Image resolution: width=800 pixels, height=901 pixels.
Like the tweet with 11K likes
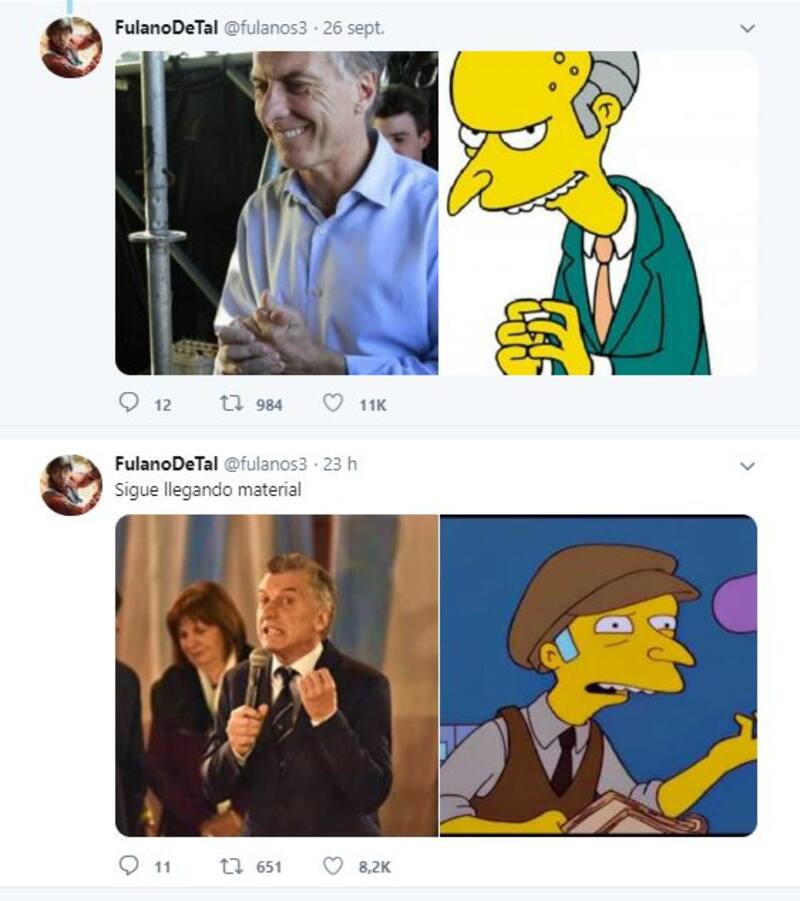[x=333, y=404]
